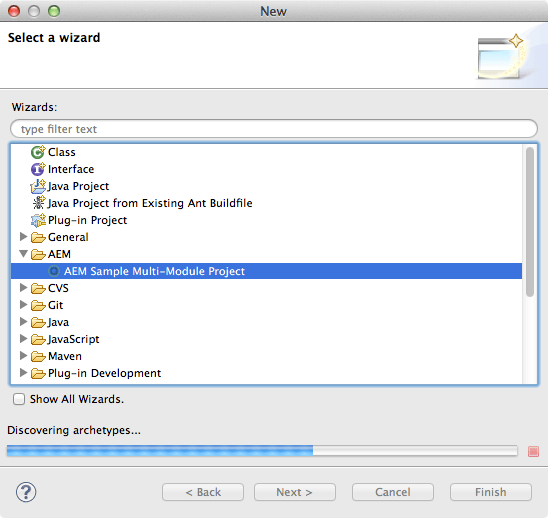
Task: Select the JavaScript folder item
Action: point(65,339)
